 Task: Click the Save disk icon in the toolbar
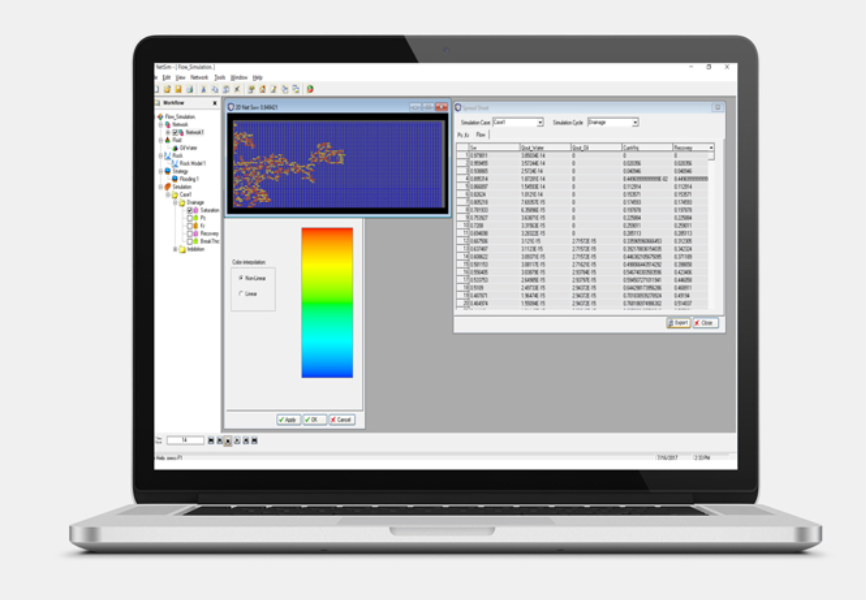(x=178, y=89)
